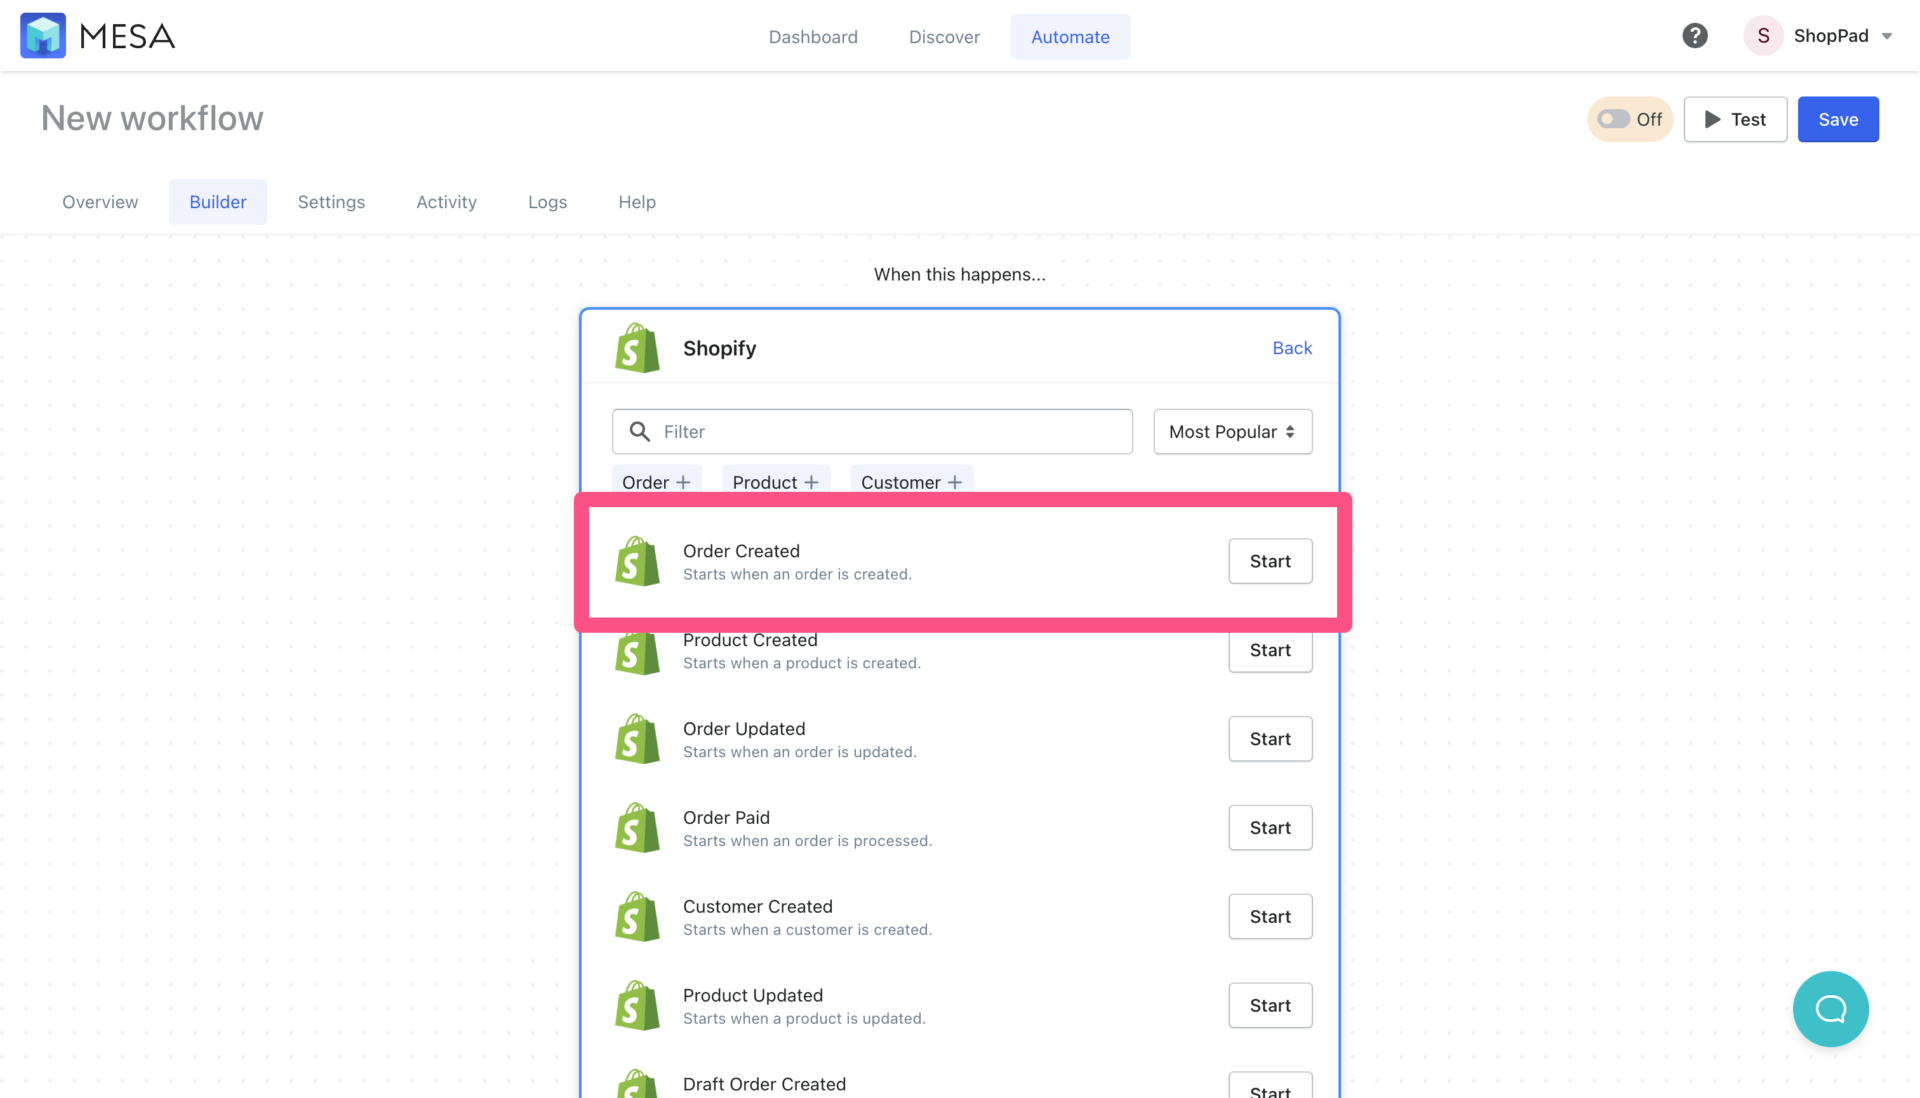The width and height of the screenshot is (1920, 1098).
Task: Click the MESA logo icon
Action: point(43,35)
